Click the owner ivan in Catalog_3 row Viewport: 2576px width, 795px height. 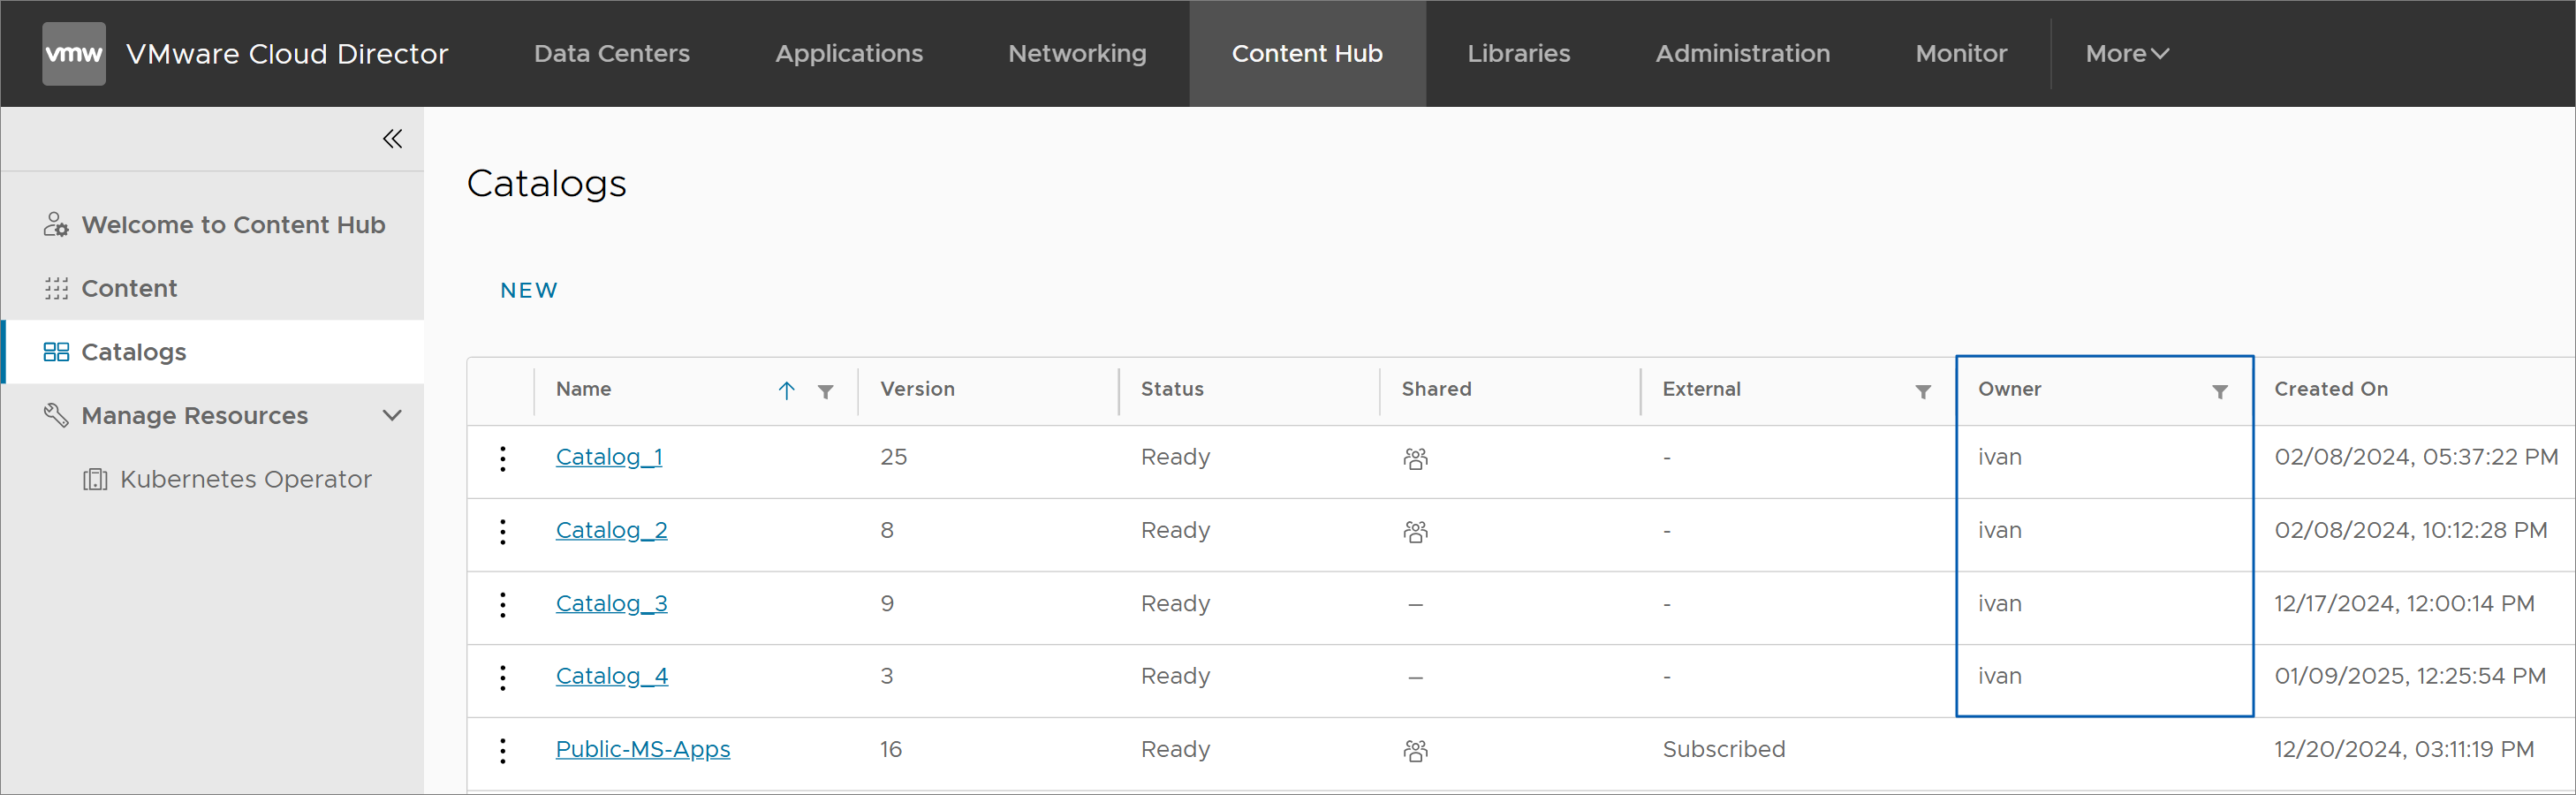pos(1999,603)
